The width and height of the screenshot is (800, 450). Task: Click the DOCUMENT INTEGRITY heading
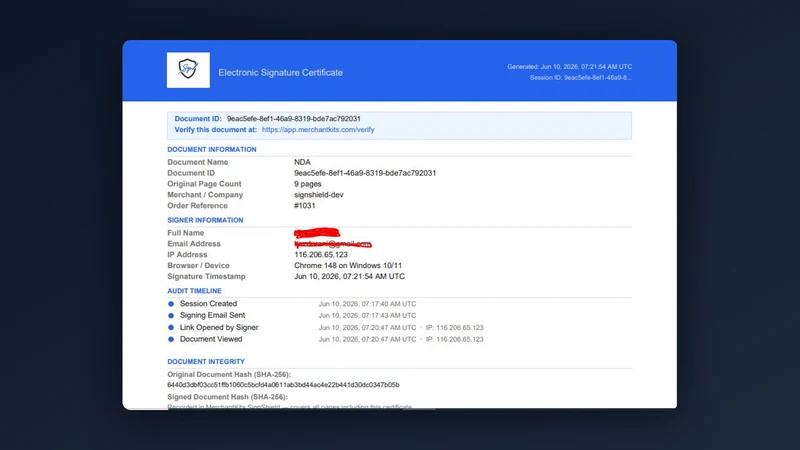pos(206,362)
